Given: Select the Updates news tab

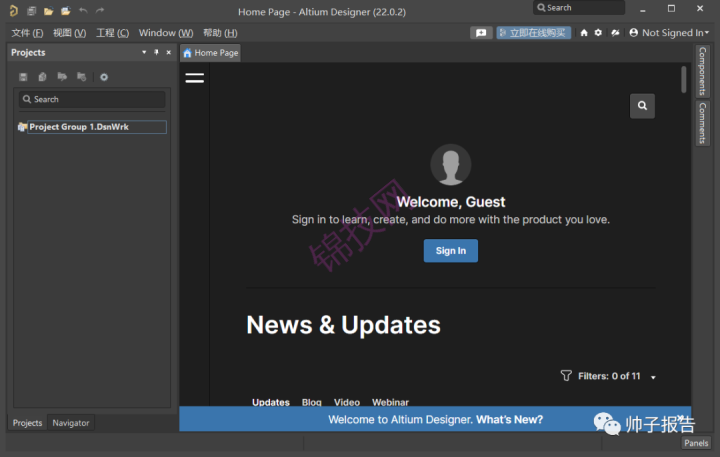Looking at the screenshot, I should tap(271, 402).
